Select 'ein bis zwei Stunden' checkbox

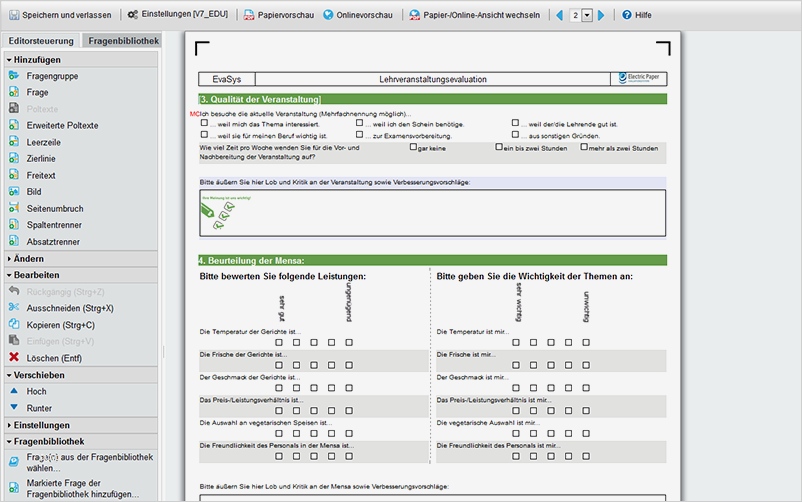[x=499, y=147]
